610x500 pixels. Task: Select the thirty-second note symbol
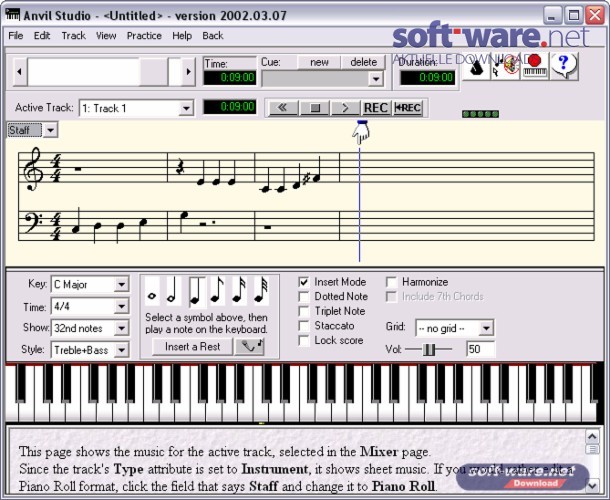click(261, 292)
